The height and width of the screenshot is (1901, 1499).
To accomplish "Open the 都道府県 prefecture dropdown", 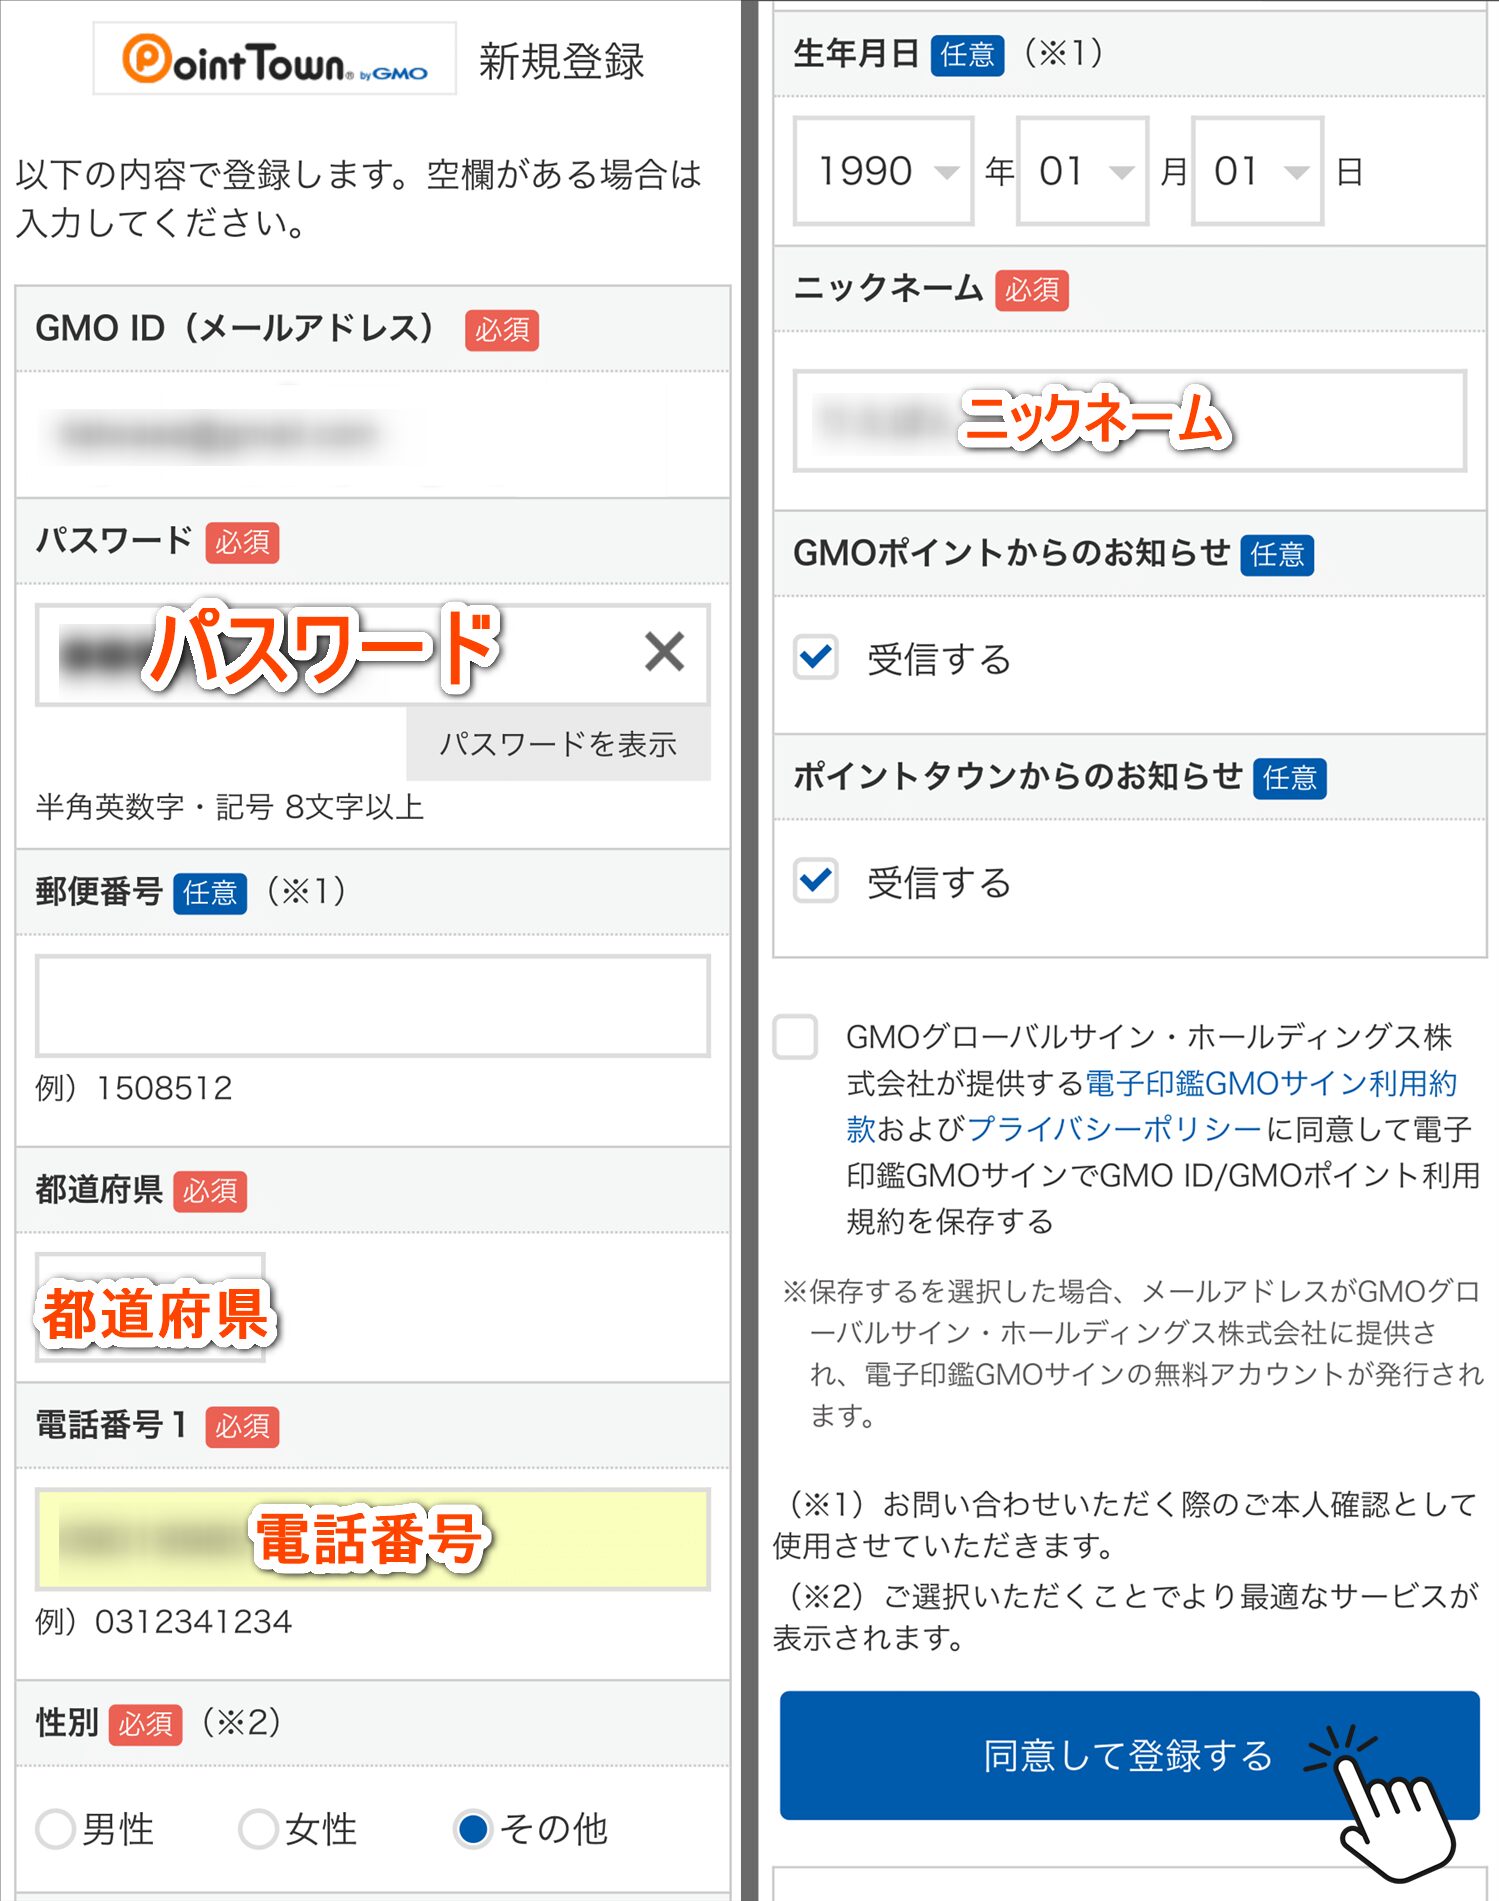I will click(x=151, y=1307).
